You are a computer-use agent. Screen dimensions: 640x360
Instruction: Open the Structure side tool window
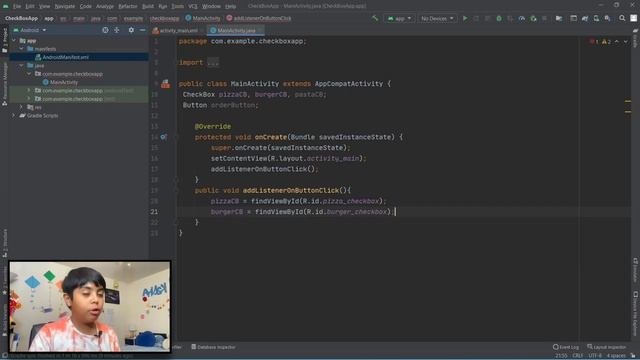point(5,243)
